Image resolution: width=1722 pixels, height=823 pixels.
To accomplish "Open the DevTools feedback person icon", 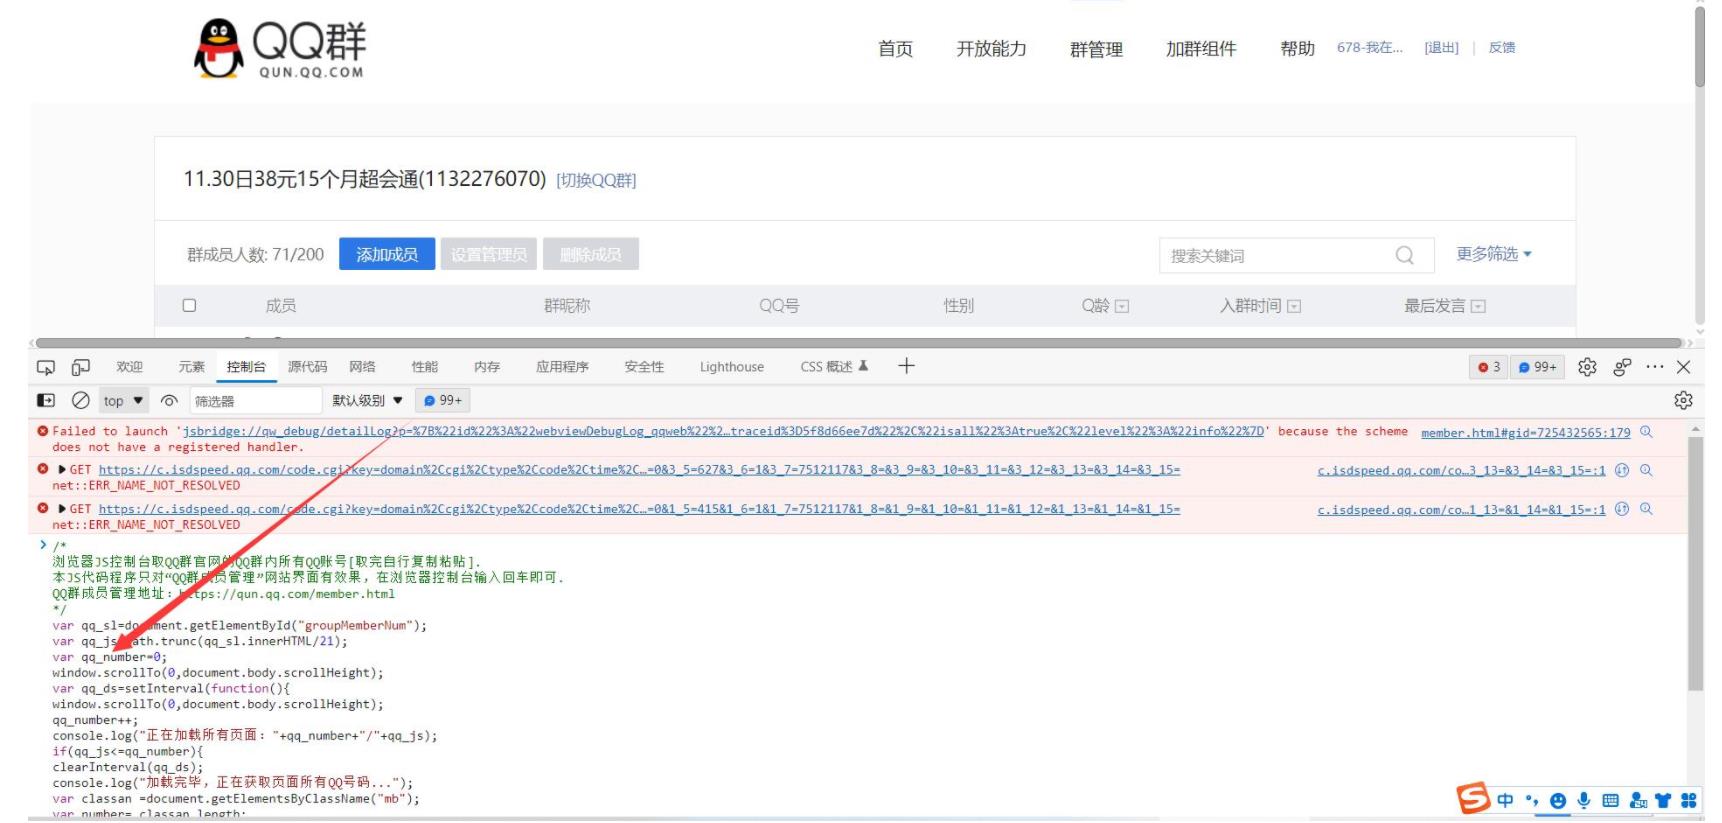I will point(1622,367).
